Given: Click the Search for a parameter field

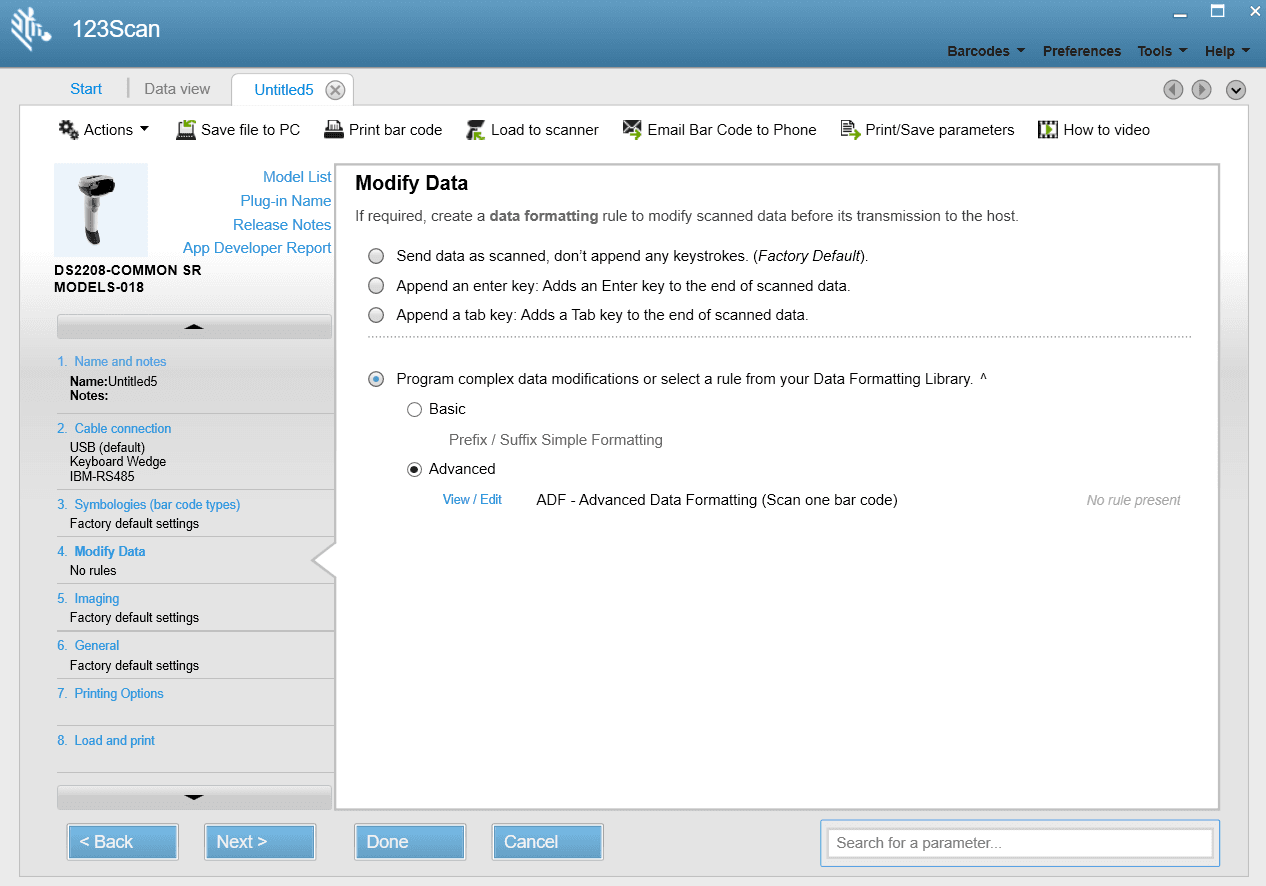Looking at the screenshot, I should click(1019, 843).
